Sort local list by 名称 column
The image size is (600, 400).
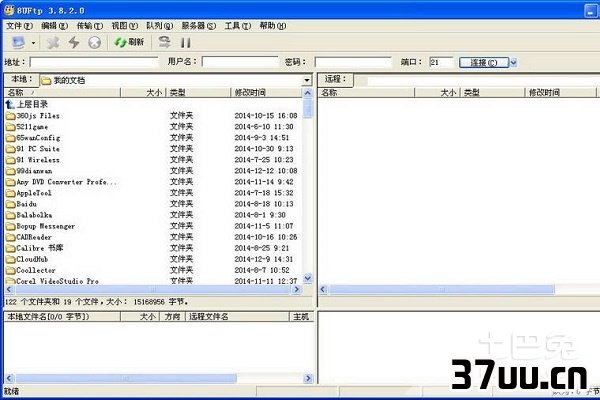[x=62, y=93]
